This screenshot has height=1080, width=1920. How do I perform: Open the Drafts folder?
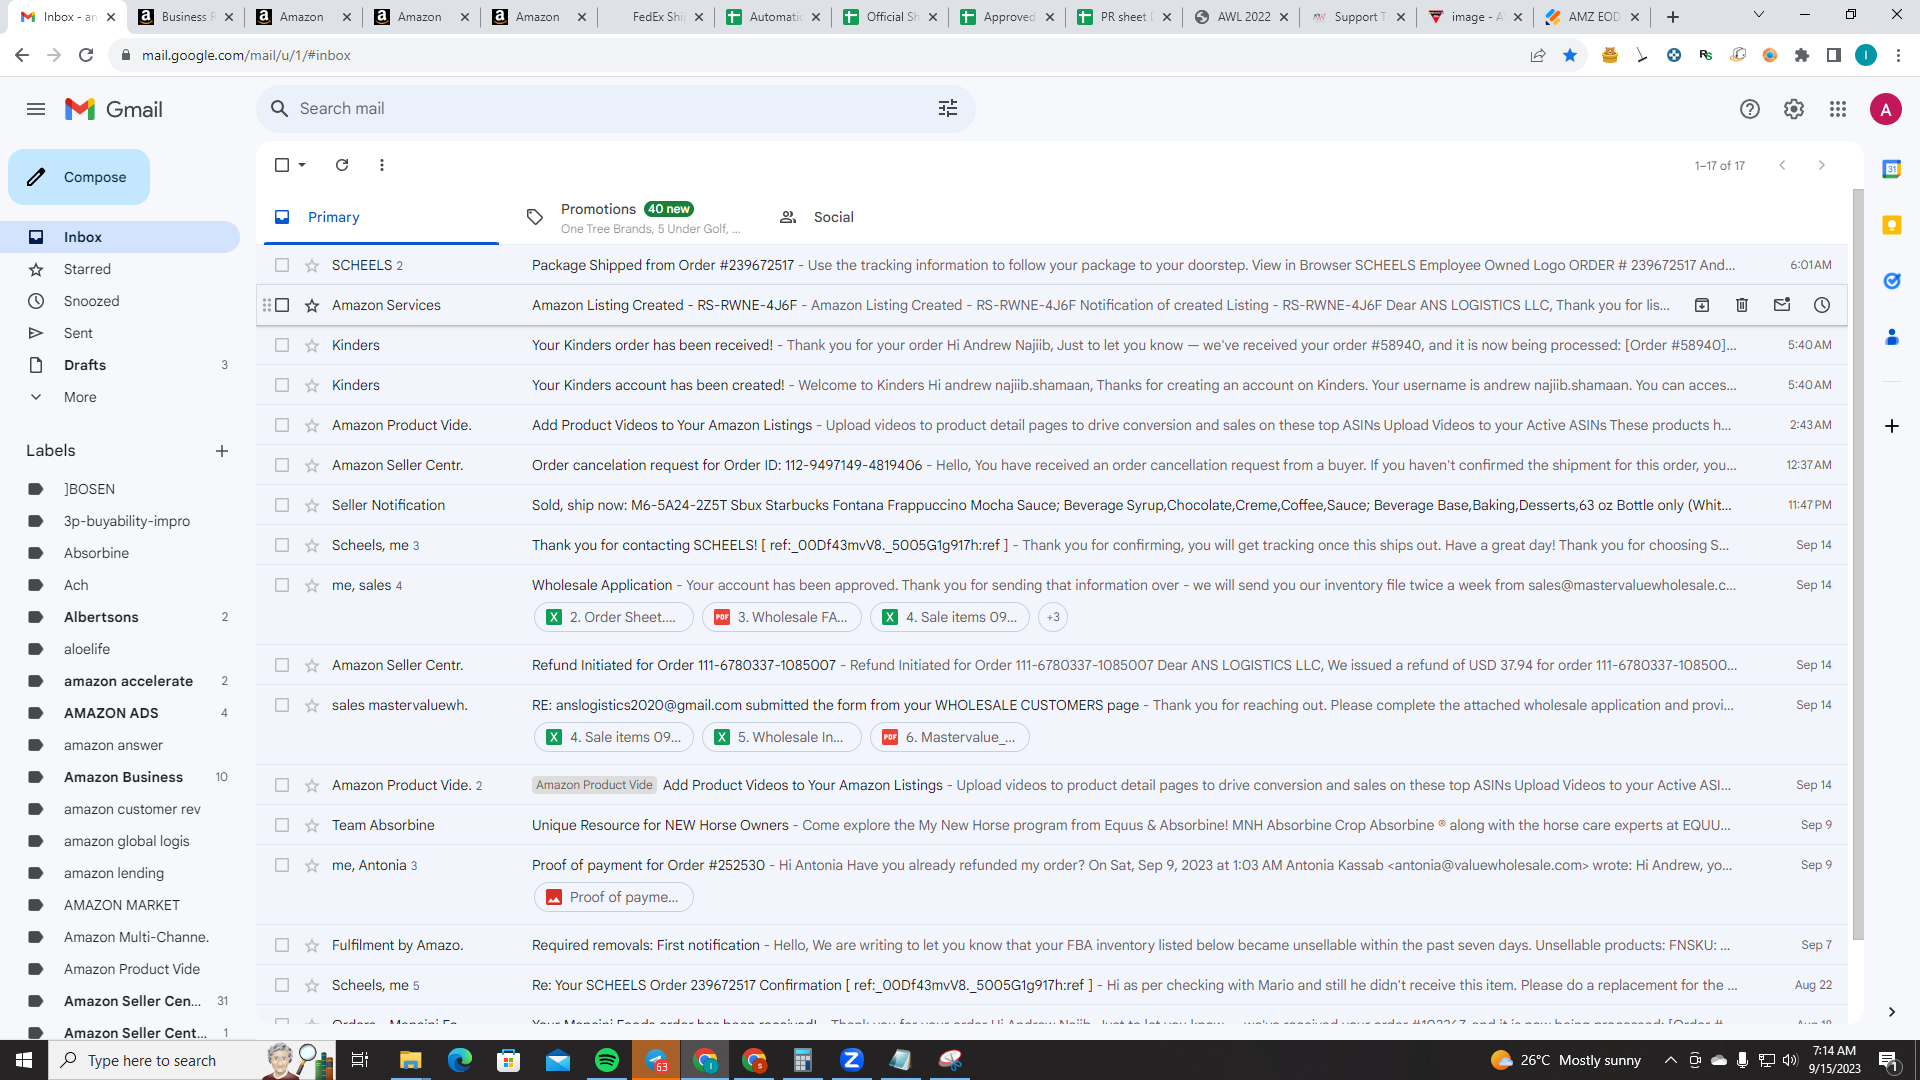[x=120, y=365]
